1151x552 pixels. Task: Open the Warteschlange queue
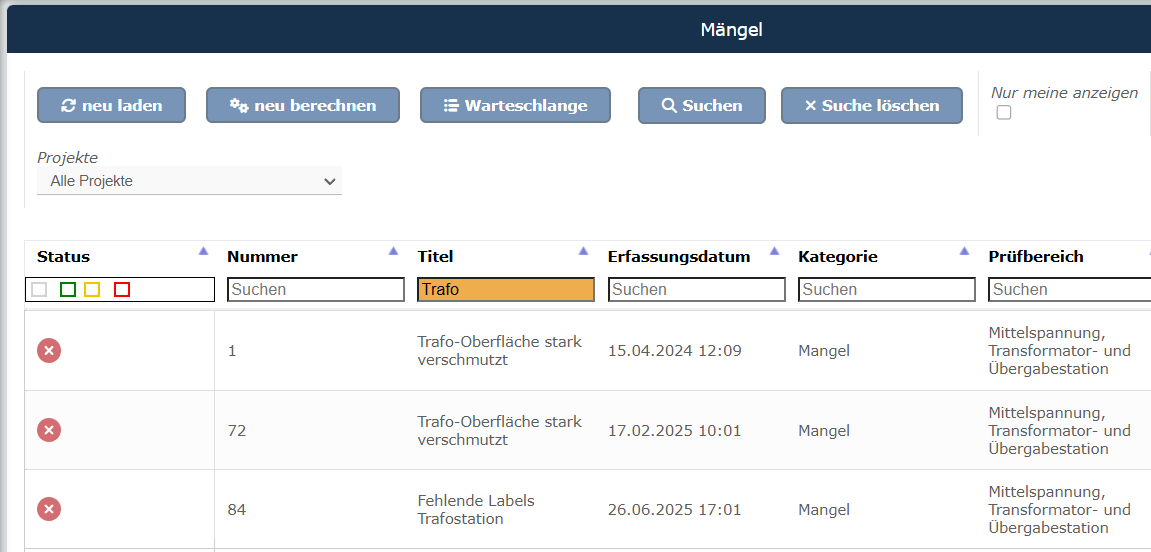pos(515,105)
